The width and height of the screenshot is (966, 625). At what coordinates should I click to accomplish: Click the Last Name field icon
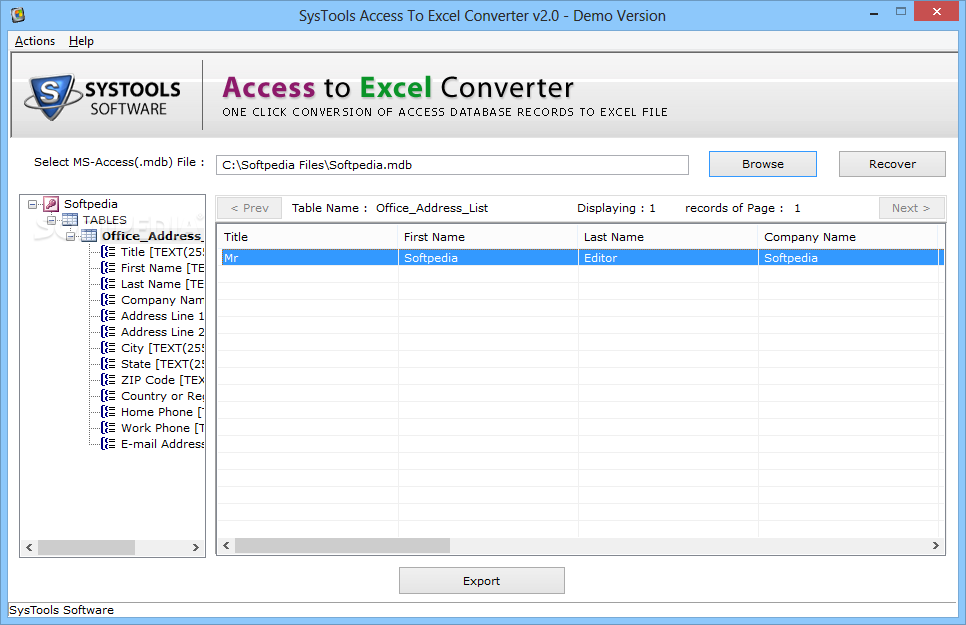tap(108, 284)
